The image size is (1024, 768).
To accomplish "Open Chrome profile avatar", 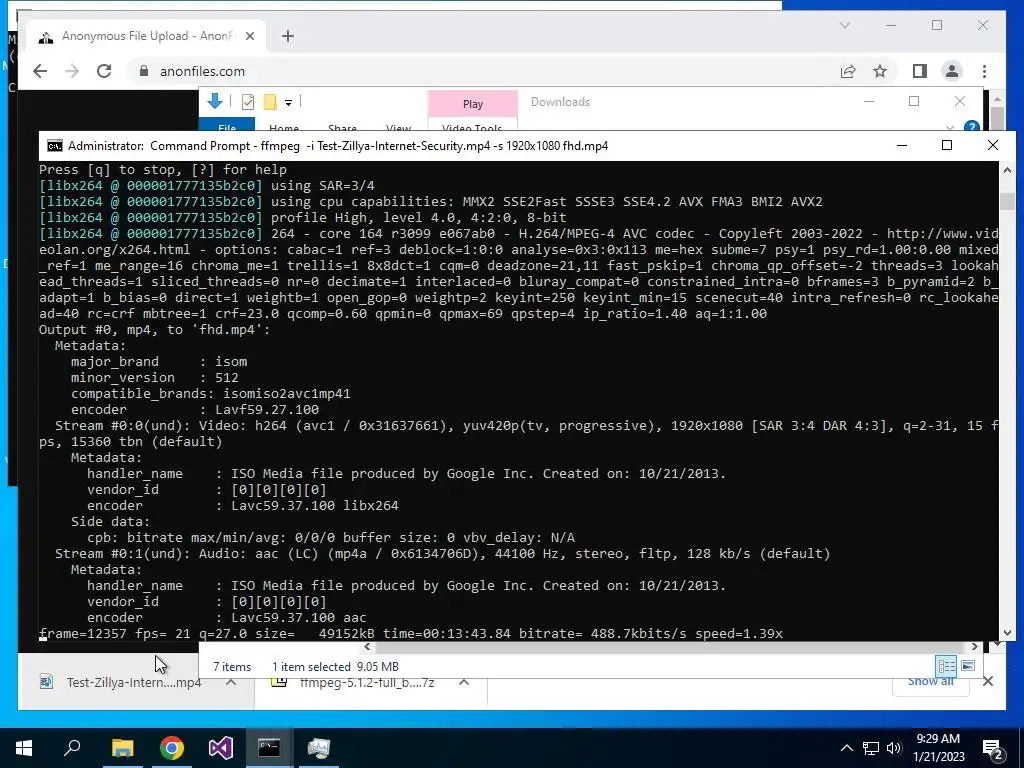I will [x=952, y=71].
